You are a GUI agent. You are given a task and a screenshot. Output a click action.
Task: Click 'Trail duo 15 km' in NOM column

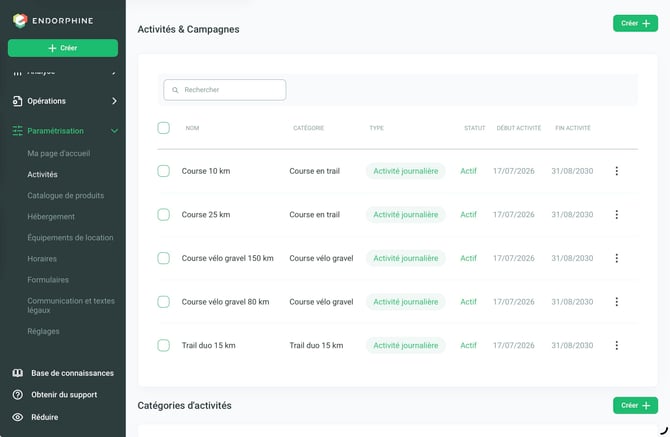coord(209,345)
